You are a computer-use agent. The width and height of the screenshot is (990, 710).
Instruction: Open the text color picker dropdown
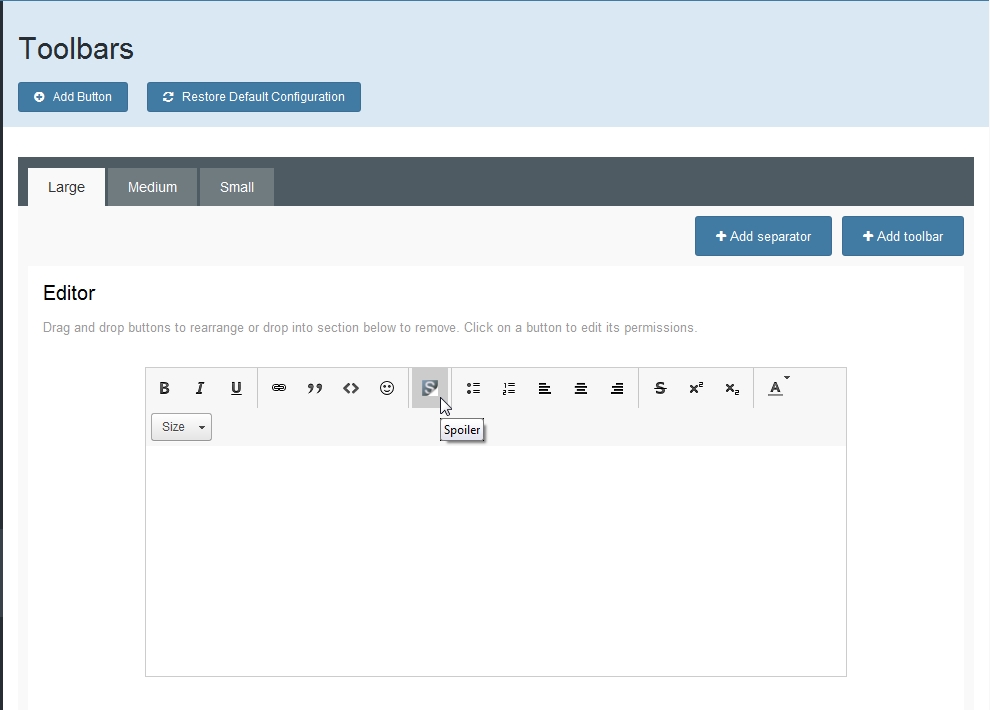tap(777, 388)
